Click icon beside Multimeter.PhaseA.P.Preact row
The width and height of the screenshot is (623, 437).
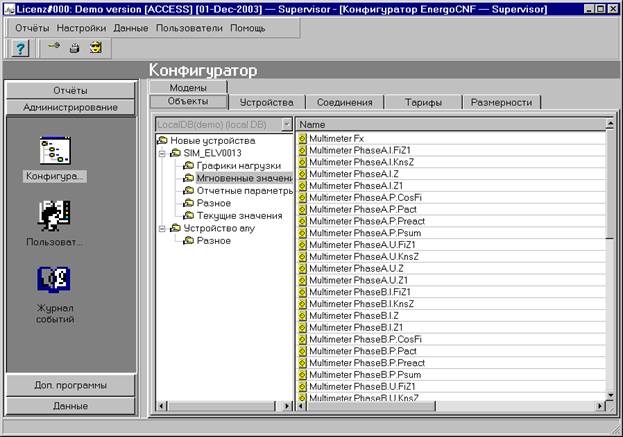(302, 221)
